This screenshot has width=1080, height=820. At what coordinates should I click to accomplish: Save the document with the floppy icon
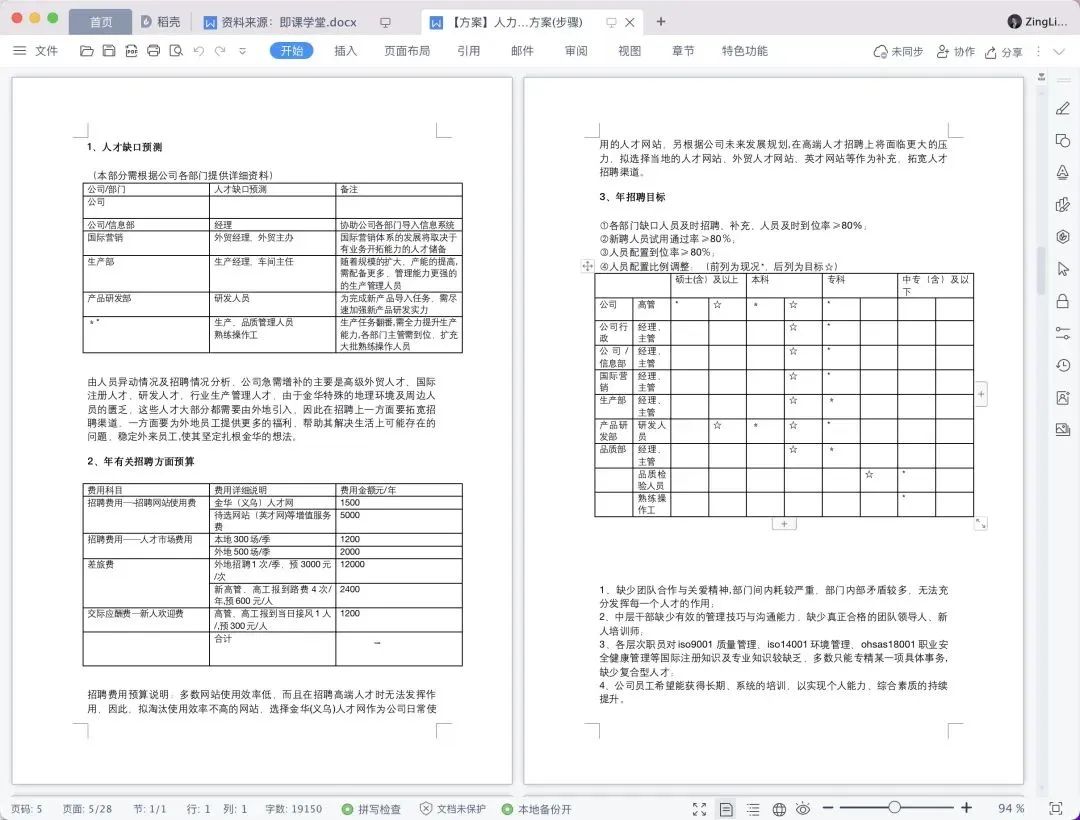[x=109, y=51]
